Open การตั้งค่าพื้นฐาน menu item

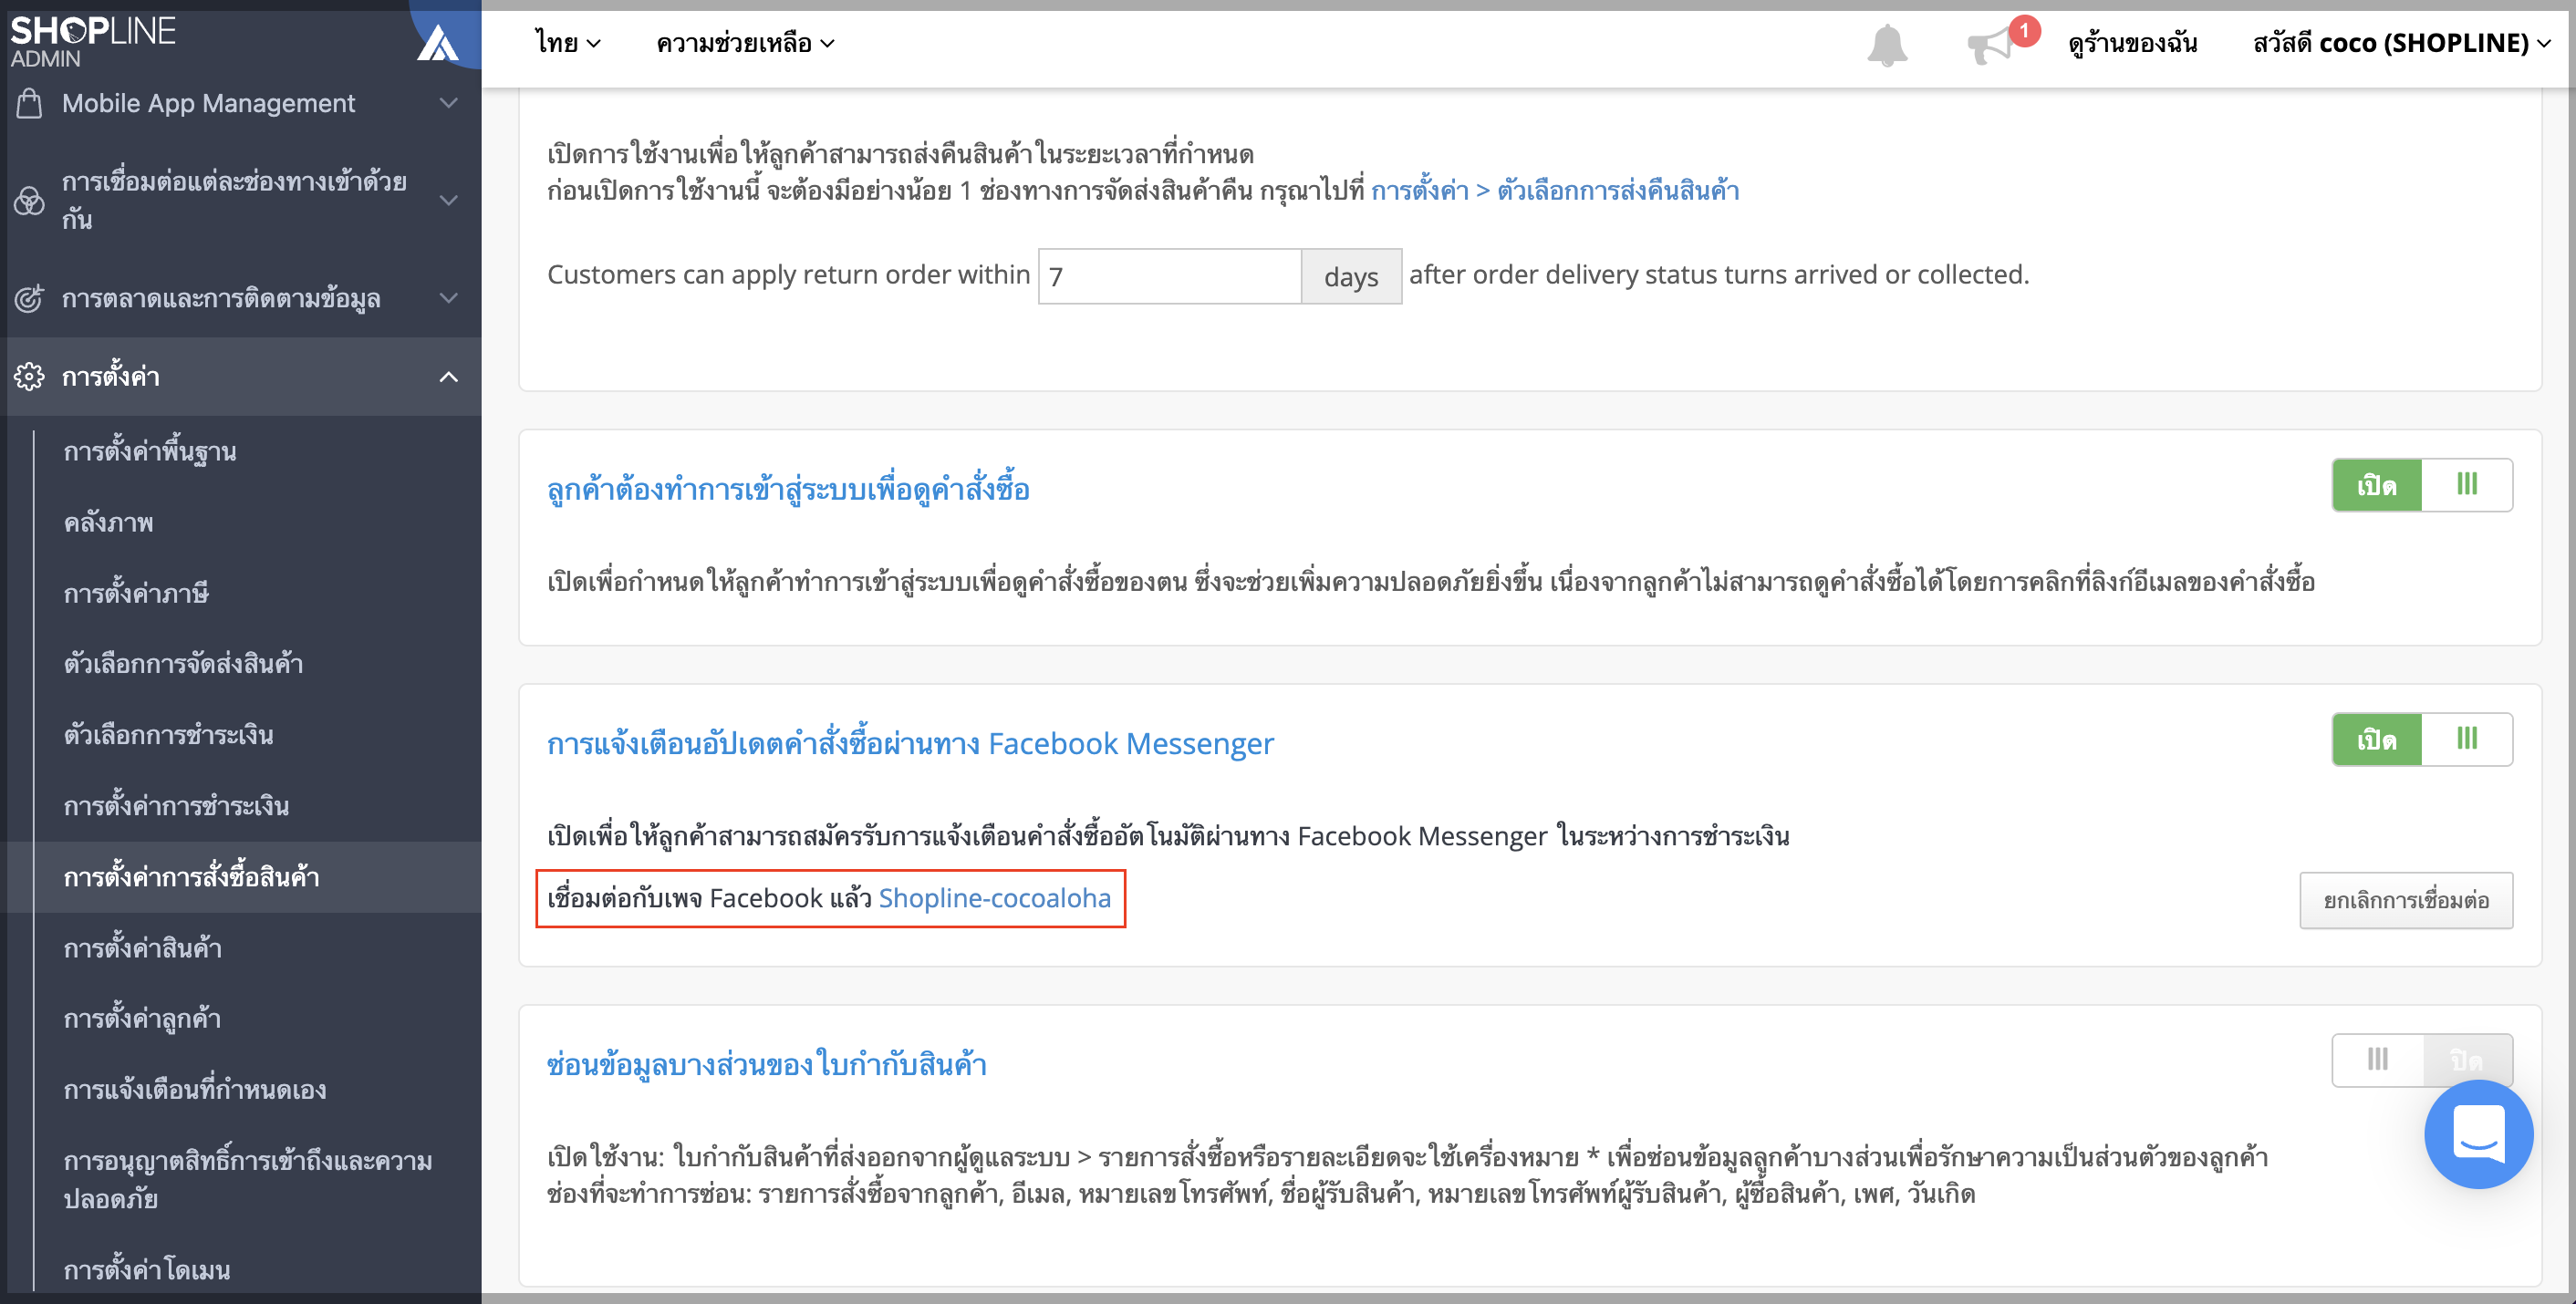point(150,451)
